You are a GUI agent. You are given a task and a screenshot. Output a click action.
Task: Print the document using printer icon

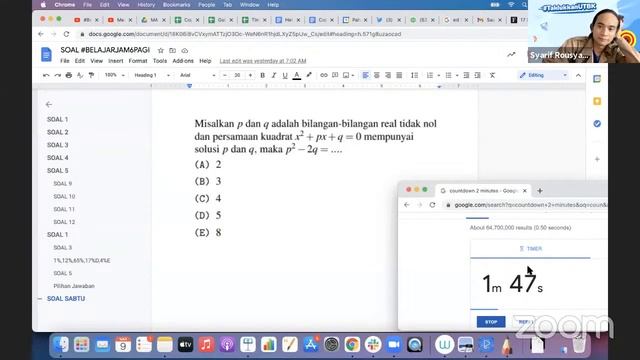pyautogui.click(x=69, y=76)
